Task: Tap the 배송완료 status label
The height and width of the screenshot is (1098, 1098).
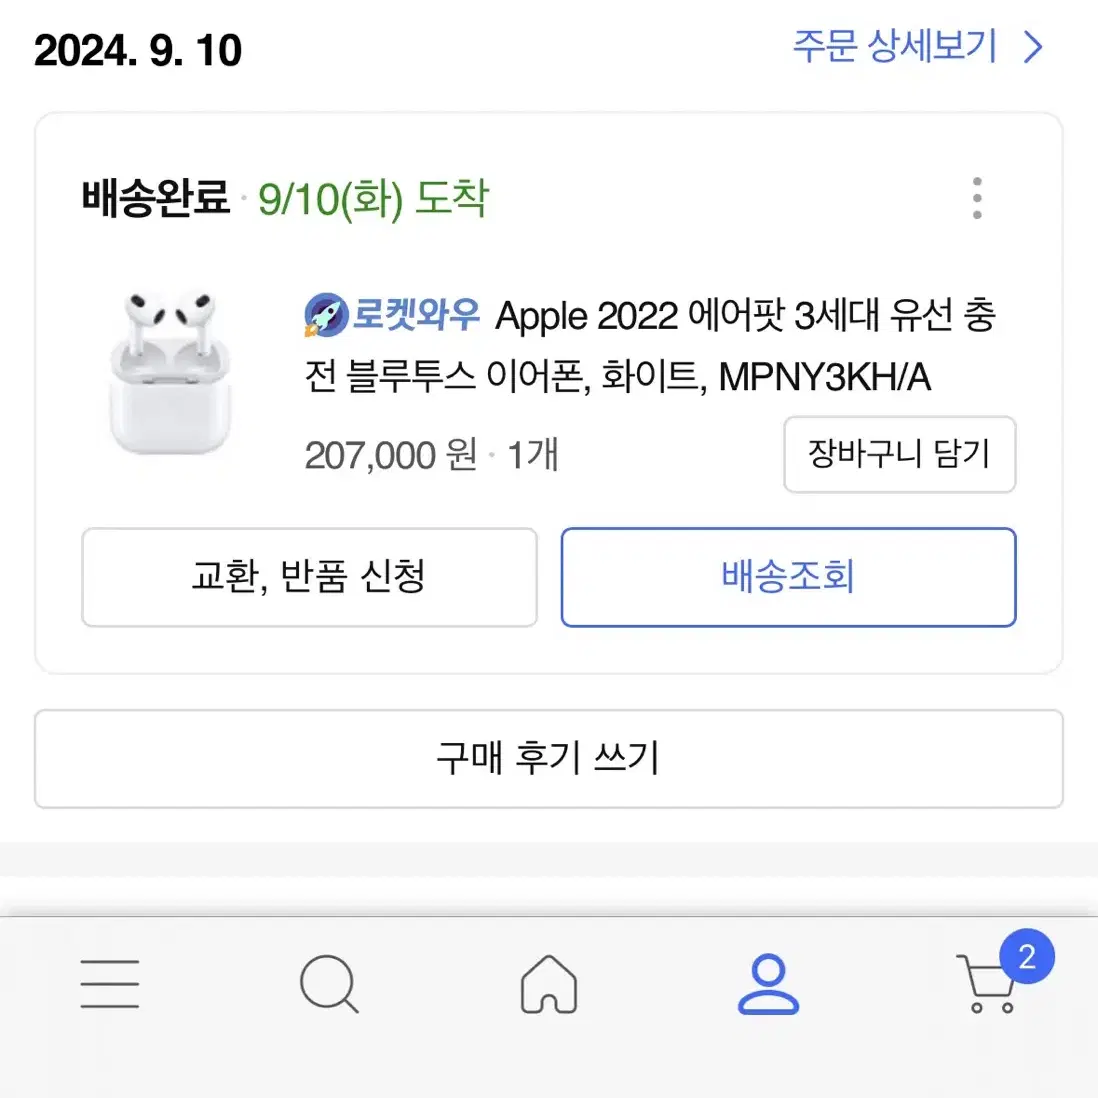Action: (155, 197)
